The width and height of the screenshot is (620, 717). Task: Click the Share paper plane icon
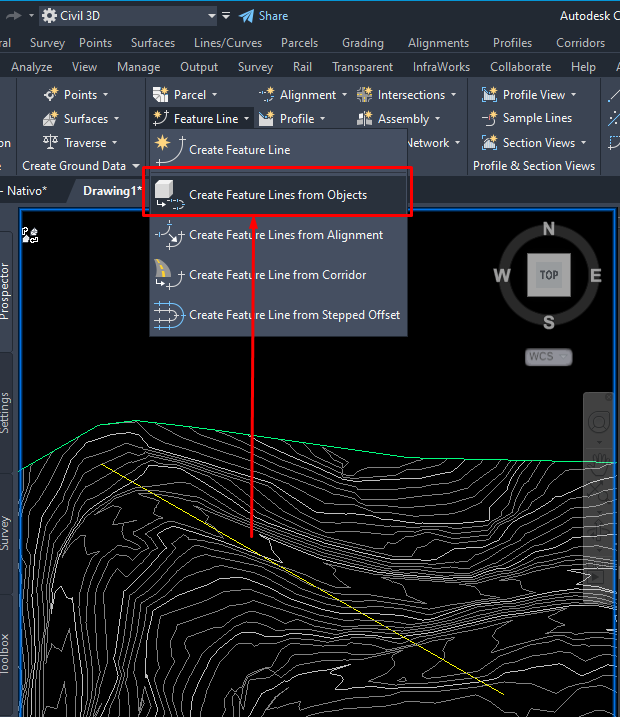(246, 16)
